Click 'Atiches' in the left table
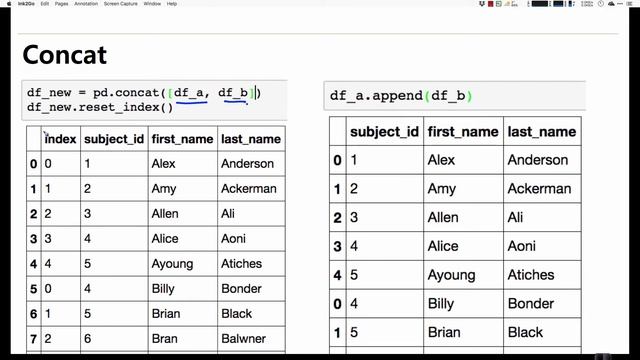Image resolution: width=640 pixels, height=360 pixels. pyautogui.click(x=241, y=264)
